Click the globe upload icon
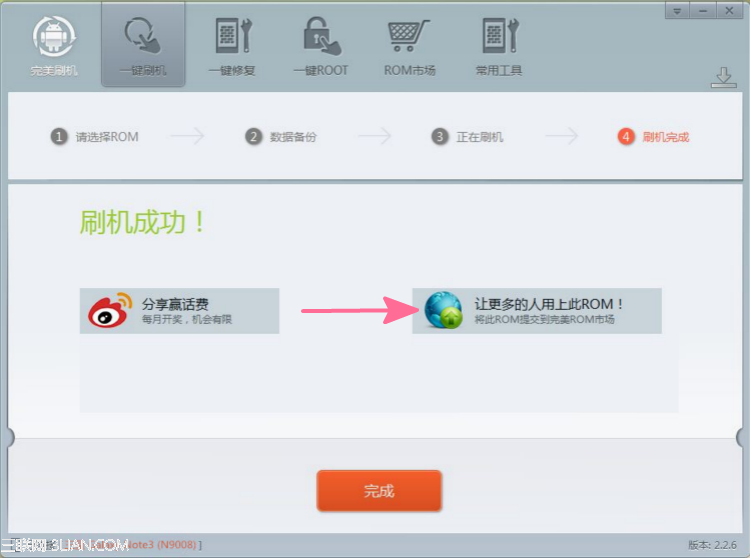The height and width of the screenshot is (558, 750). pyautogui.click(x=443, y=311)
